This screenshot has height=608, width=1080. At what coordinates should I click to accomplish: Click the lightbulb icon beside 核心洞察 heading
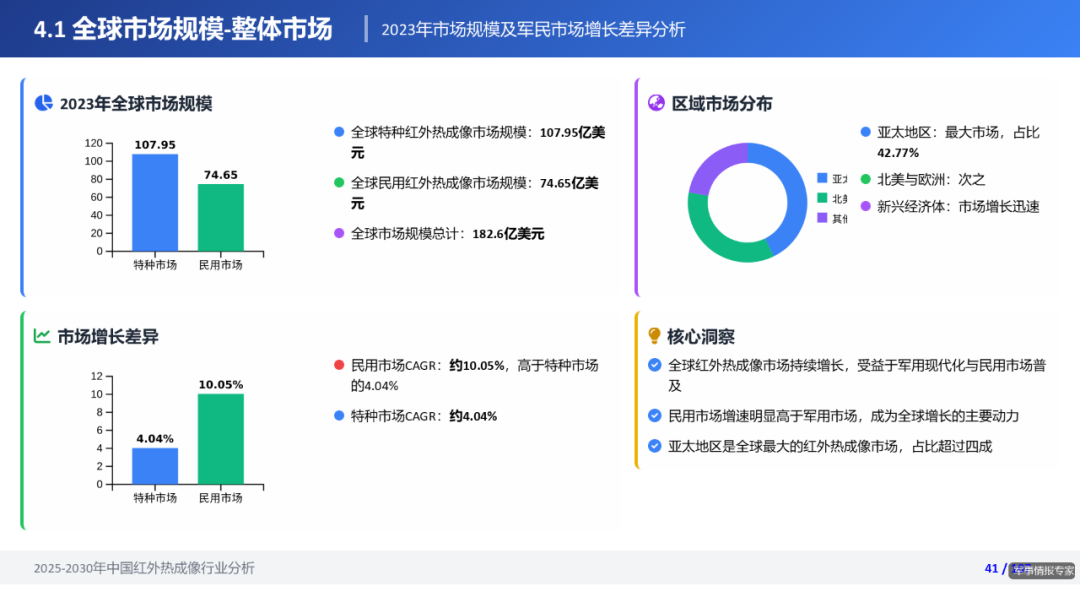[654, 337]
